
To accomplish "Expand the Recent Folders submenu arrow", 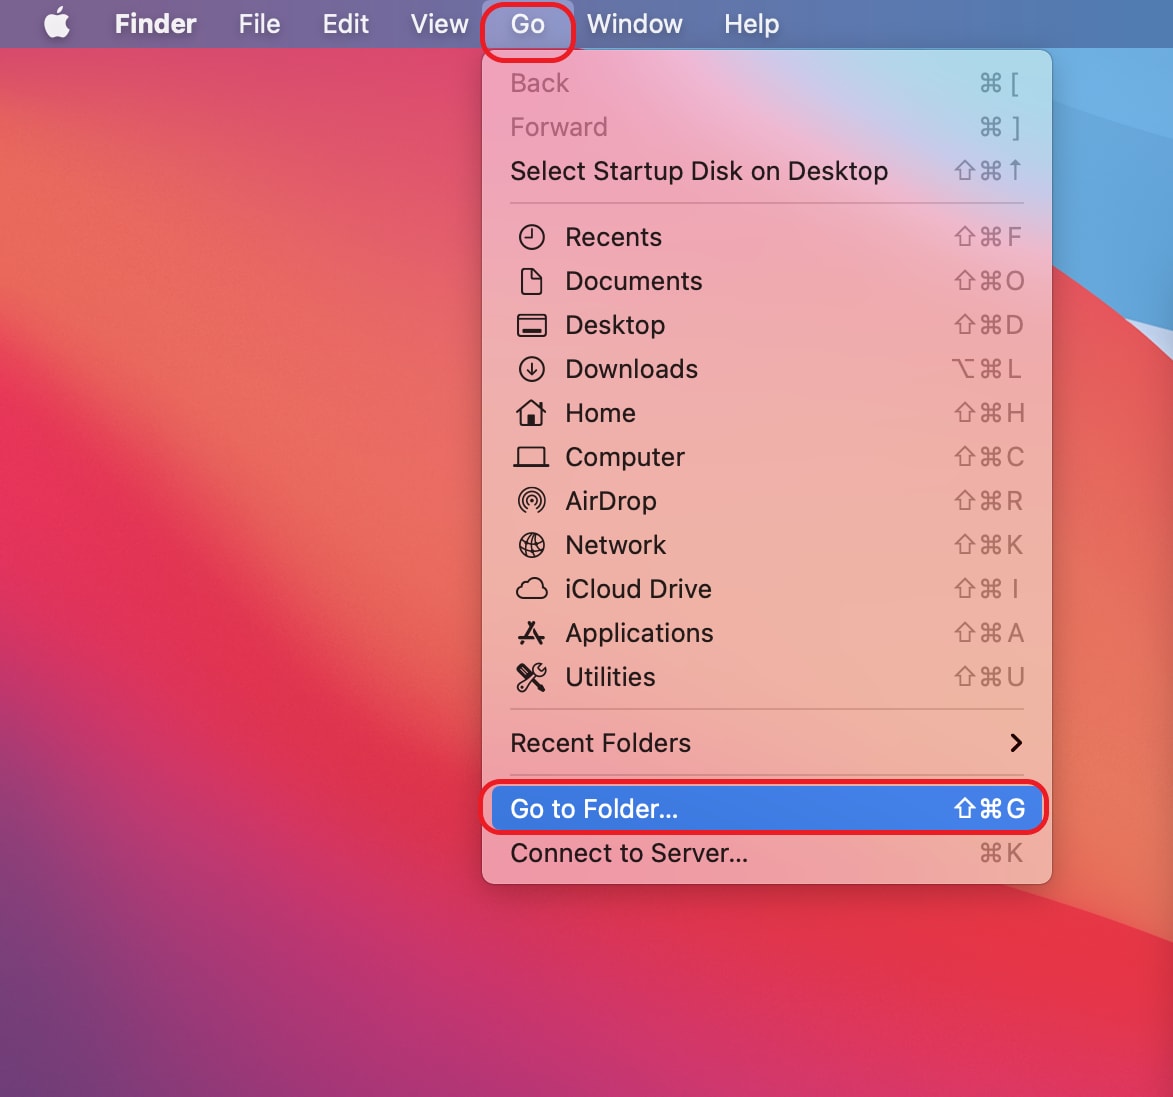I will pos(1015,743).
